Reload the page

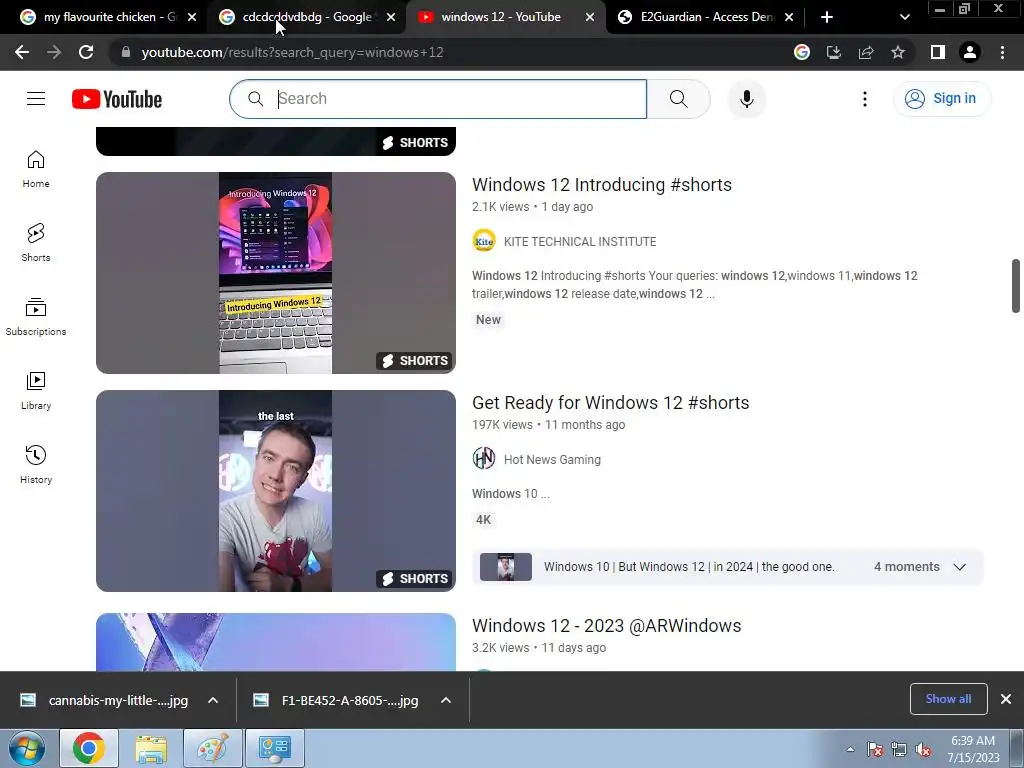[86, 52]
